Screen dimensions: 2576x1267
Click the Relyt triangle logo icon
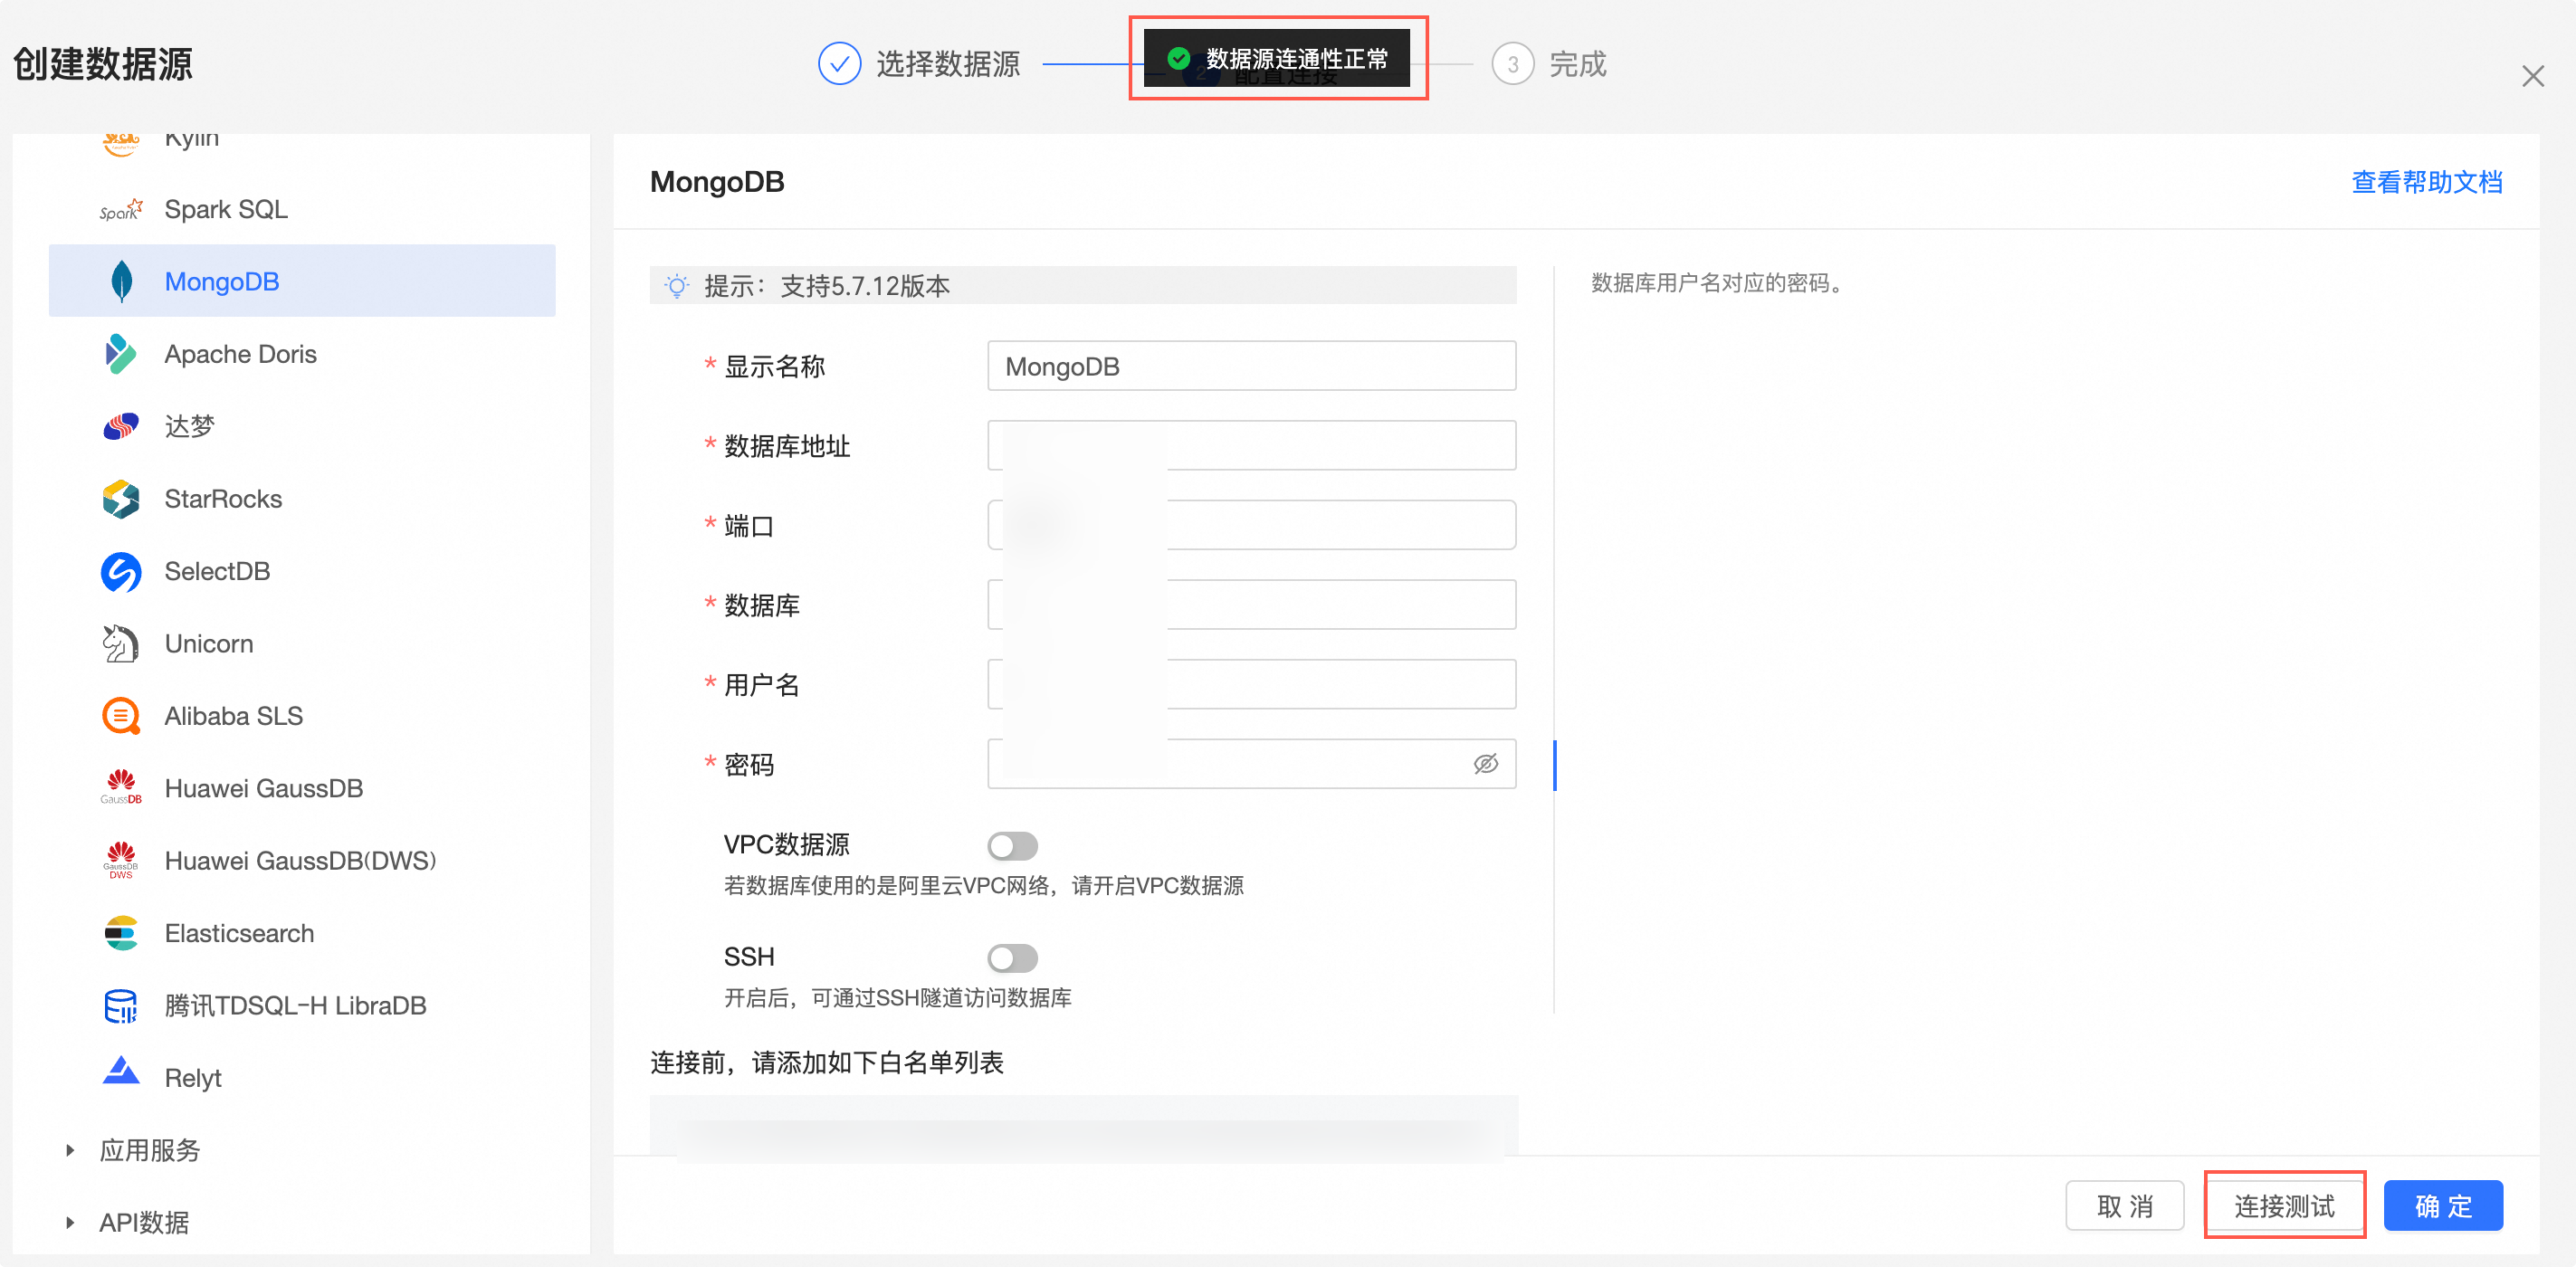(121, 1070)
